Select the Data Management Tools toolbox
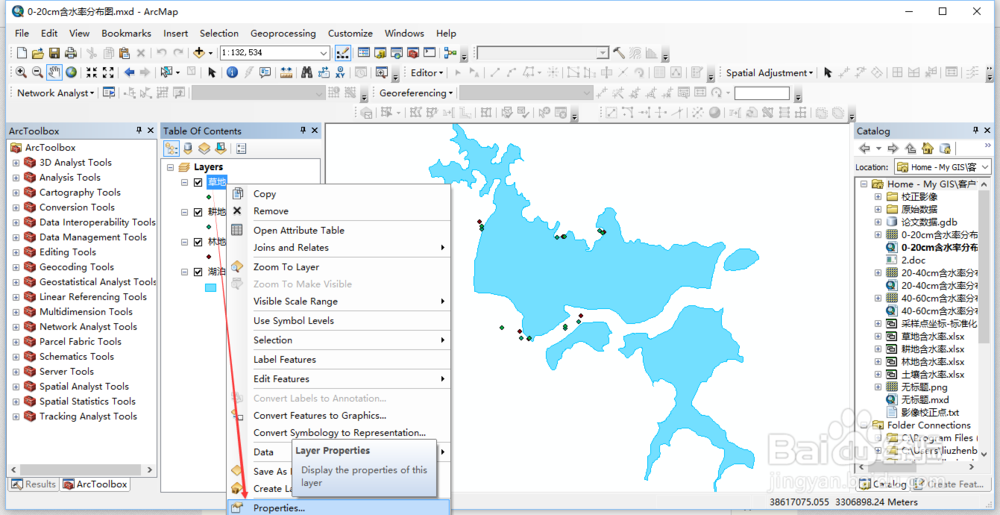This screenshot has width=1000, height=515. (92, 237)
